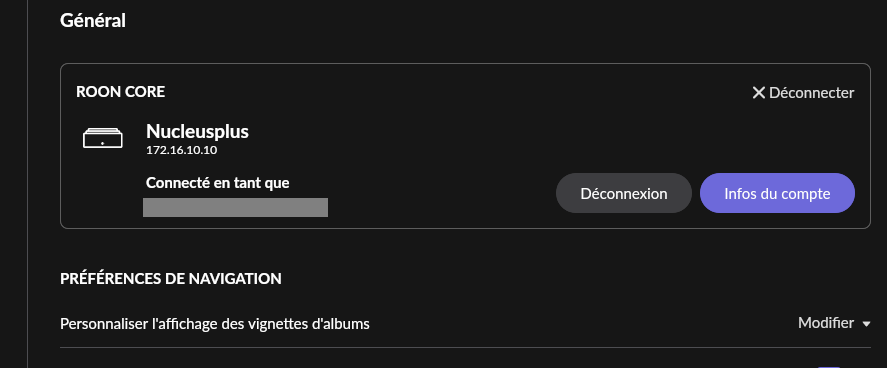Select the Général settings heading
Screen dimensions: 887x368
(x=93, y=21)
